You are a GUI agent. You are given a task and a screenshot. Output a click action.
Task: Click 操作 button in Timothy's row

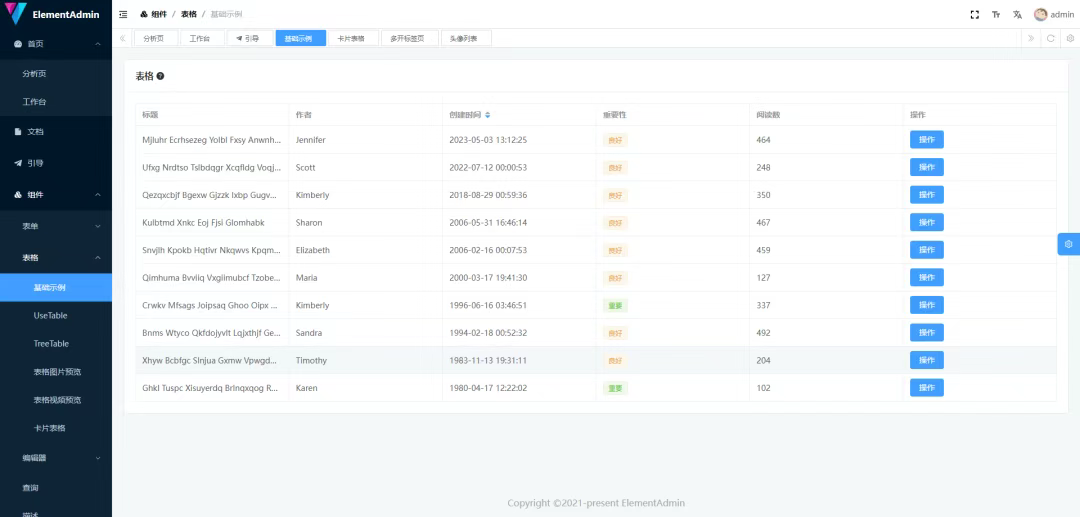point(926,360)
